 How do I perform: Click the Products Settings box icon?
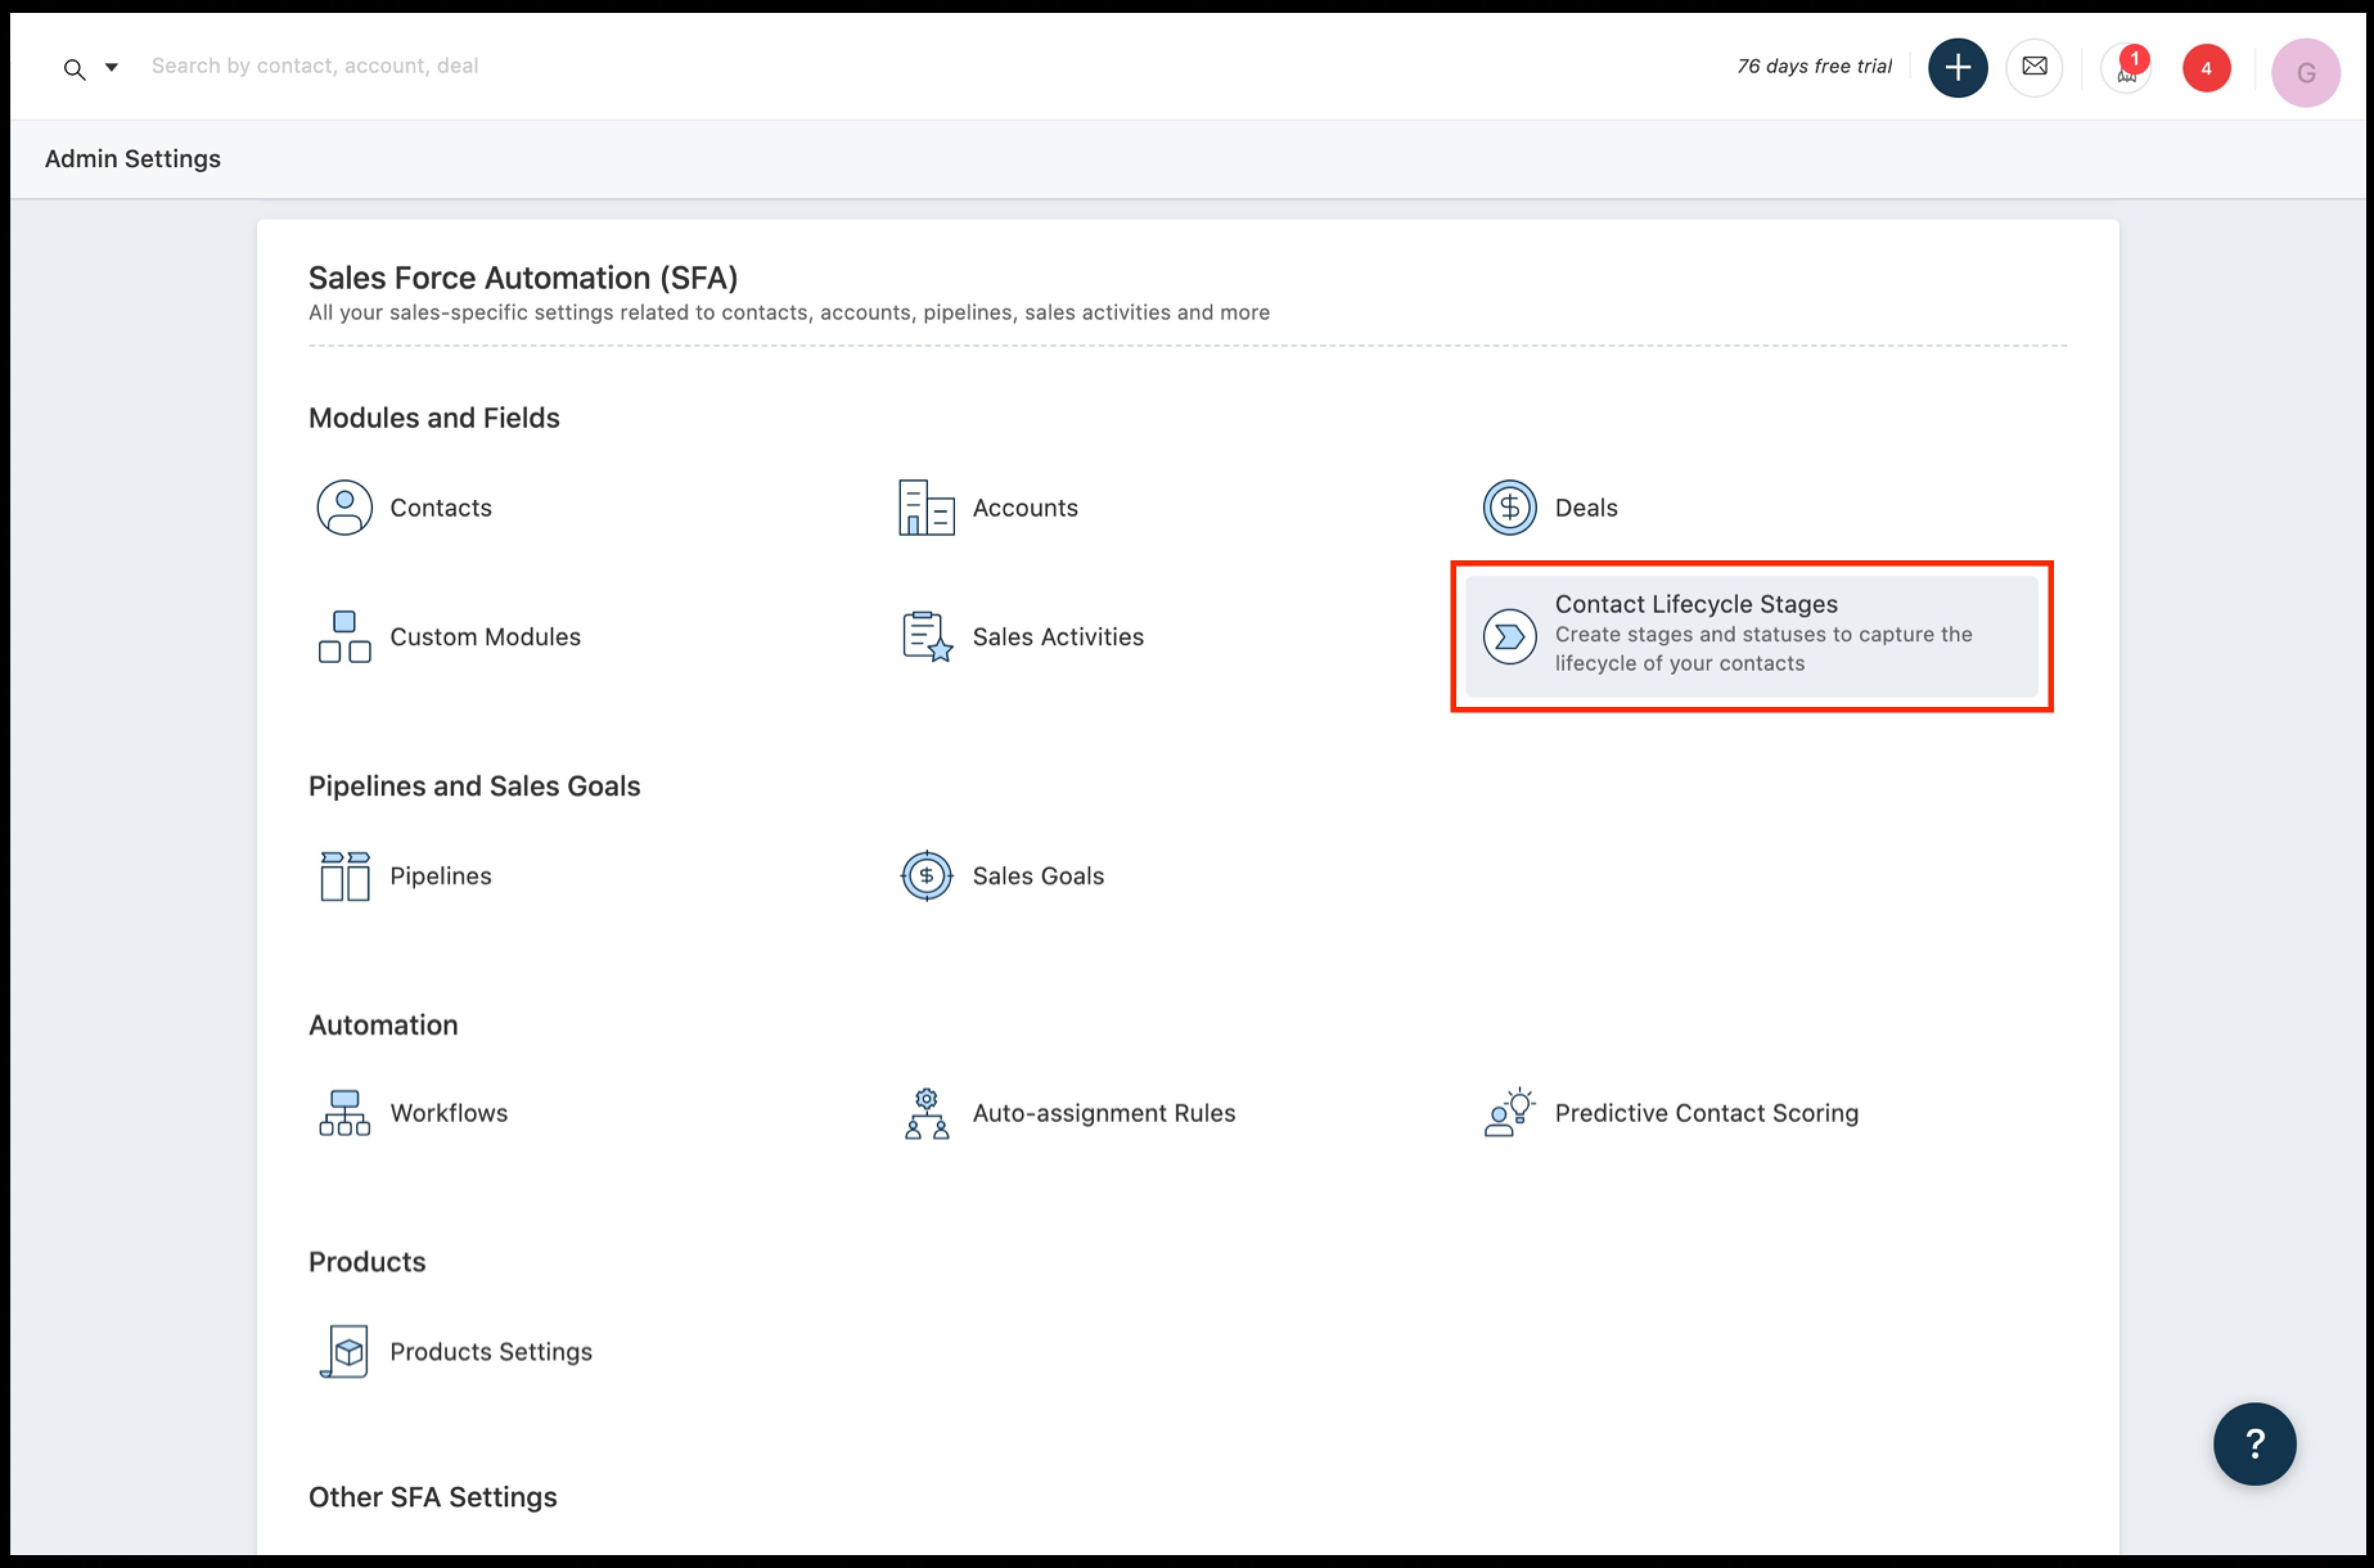pos(344,1352)
